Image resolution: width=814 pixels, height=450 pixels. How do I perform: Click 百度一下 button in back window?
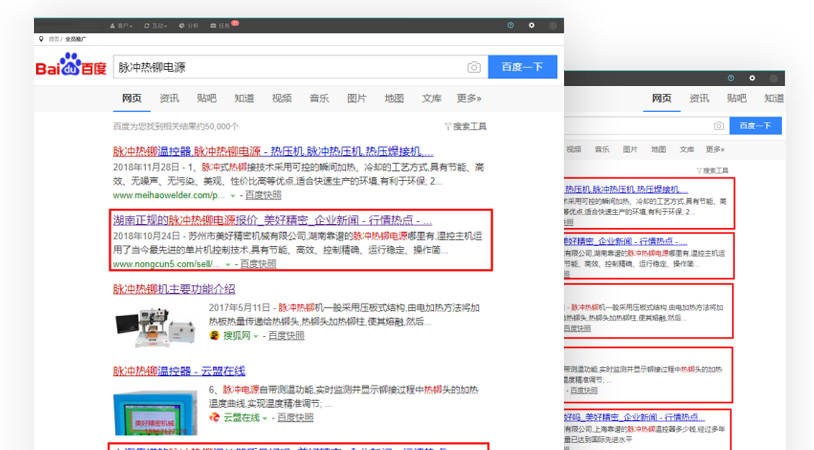click(x=755, y=126)
